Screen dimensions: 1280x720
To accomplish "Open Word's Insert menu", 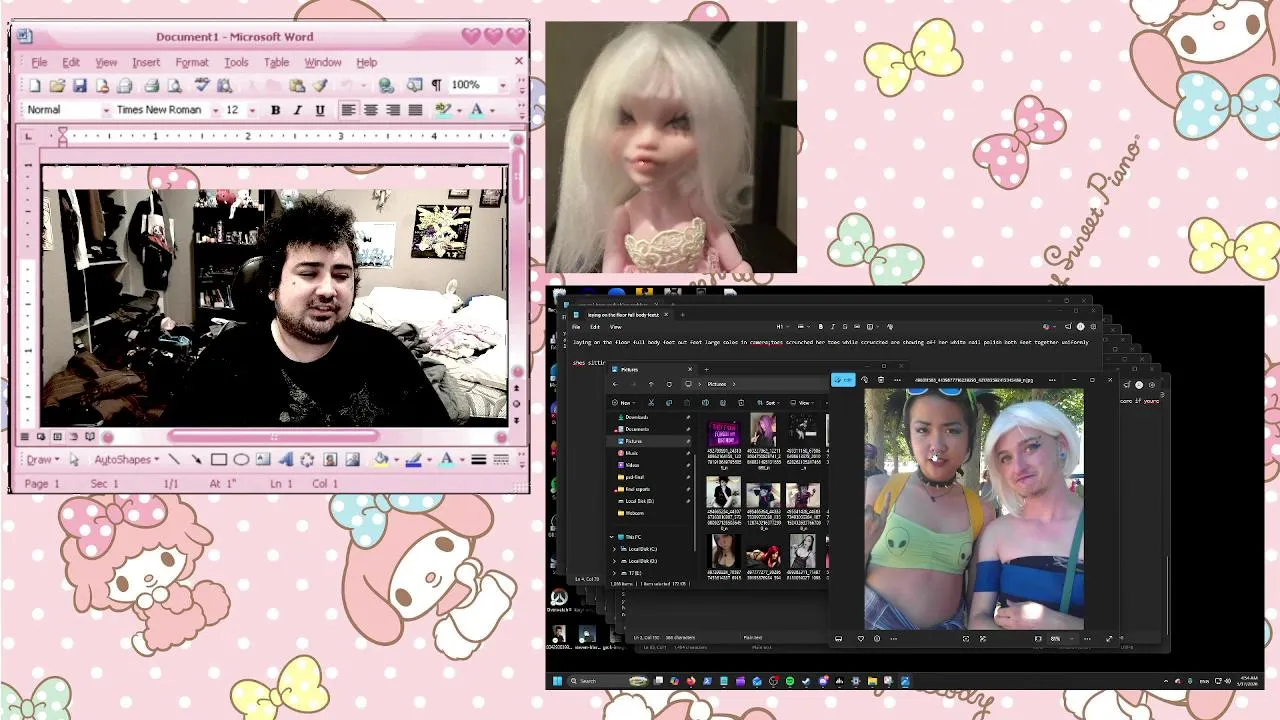I will (x=146, y=62).
